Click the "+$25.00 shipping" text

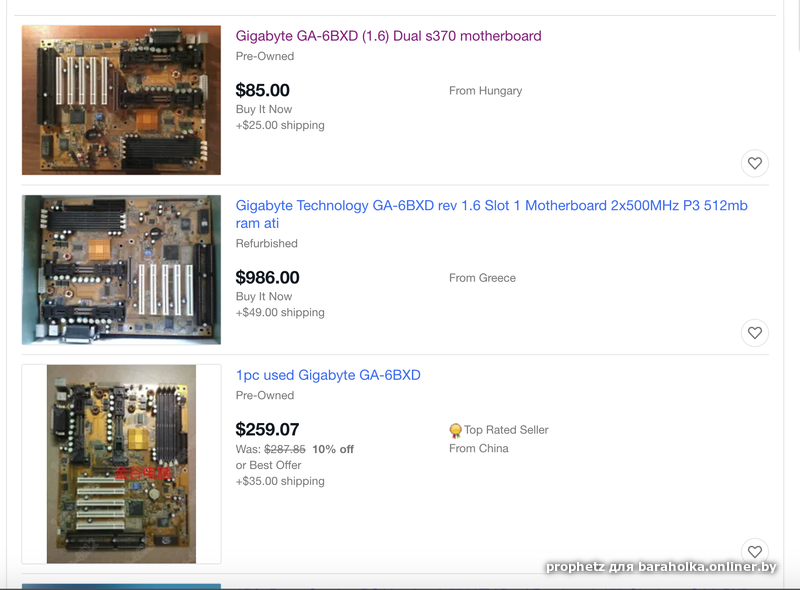tap(280, 126)
